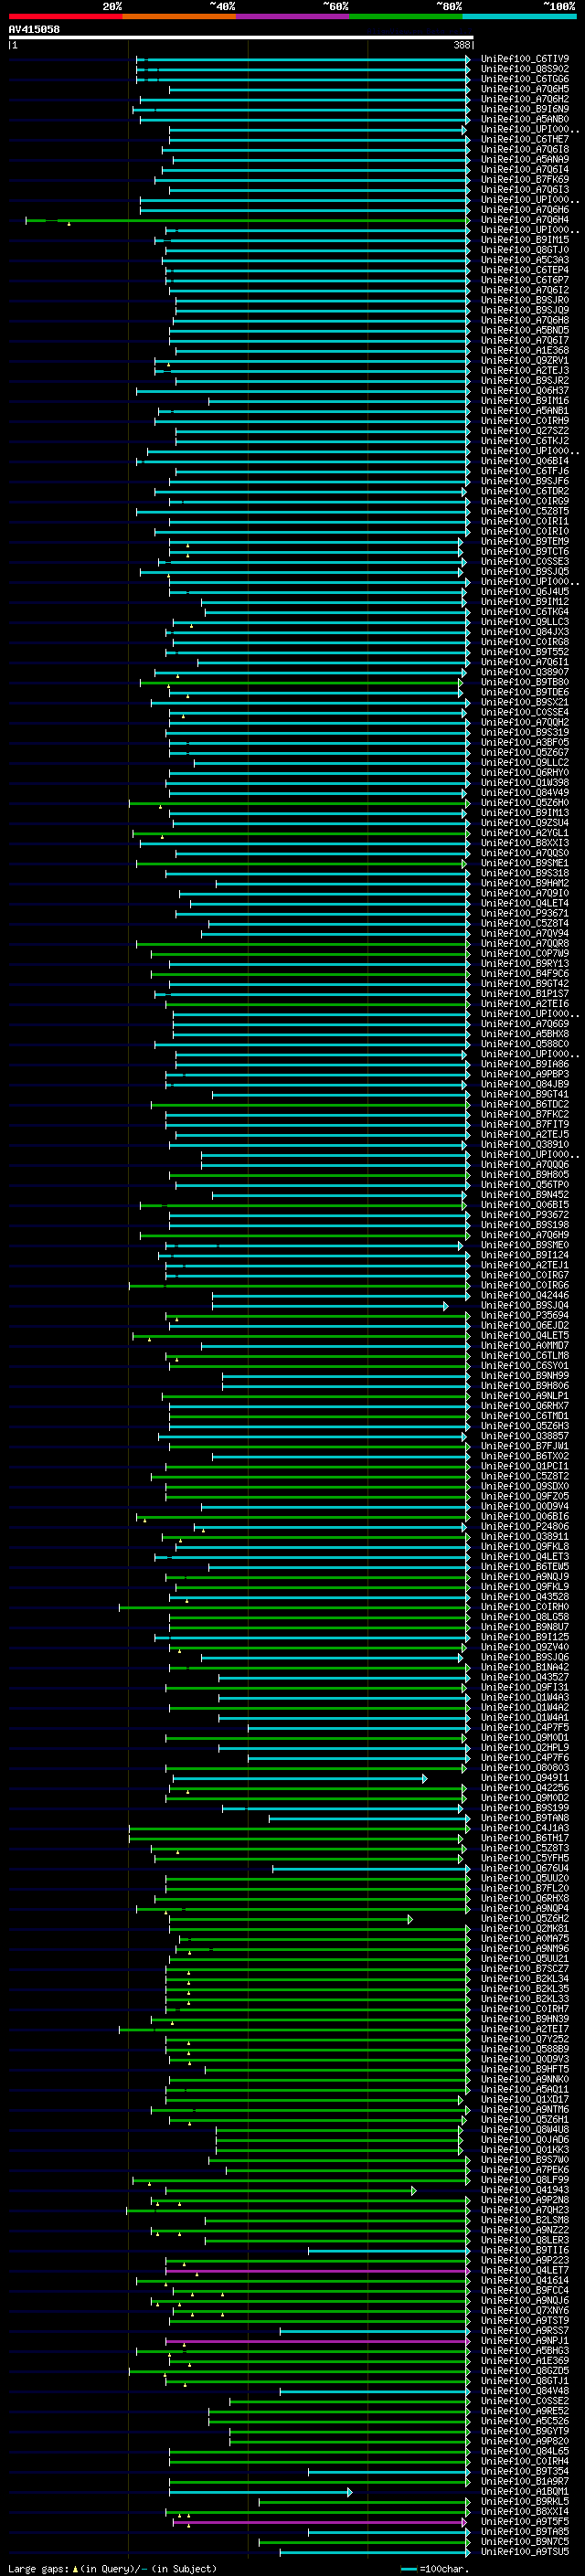Viewport: 585px width, 2576px height.
Task: Click label UniRef100_B9TA85
Action: coord(525,2532)
